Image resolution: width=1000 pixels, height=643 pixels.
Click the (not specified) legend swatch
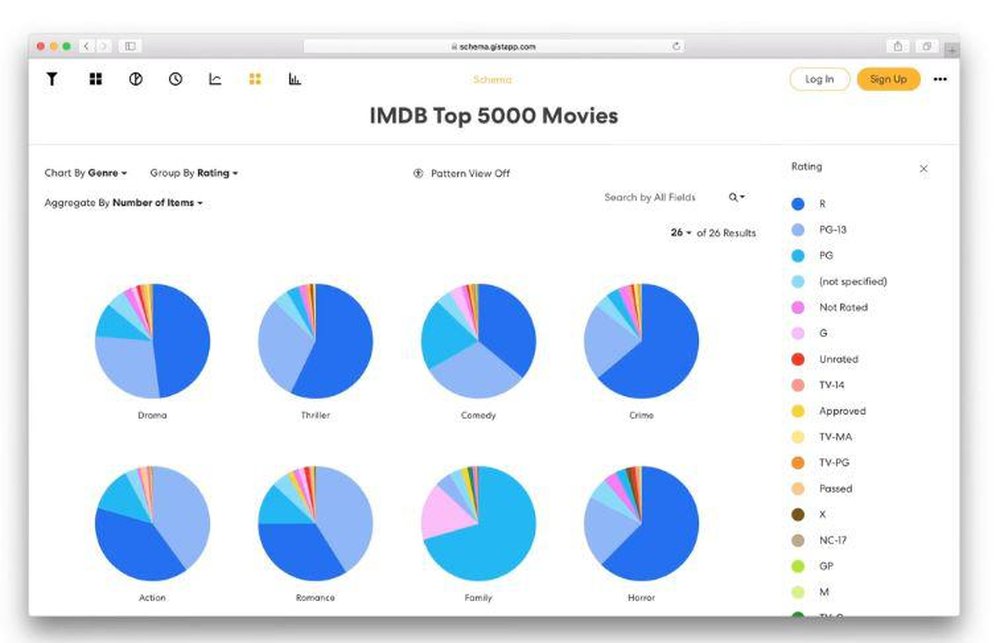point(798,281)
